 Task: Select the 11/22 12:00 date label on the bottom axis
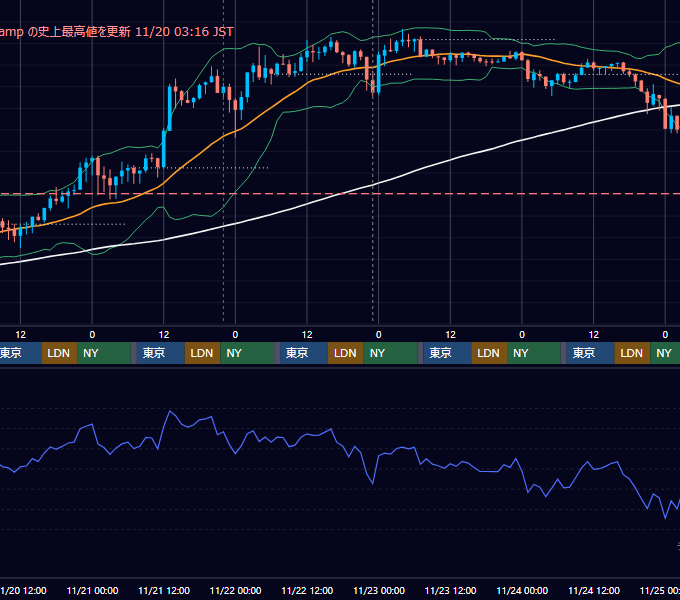[307, 590]
